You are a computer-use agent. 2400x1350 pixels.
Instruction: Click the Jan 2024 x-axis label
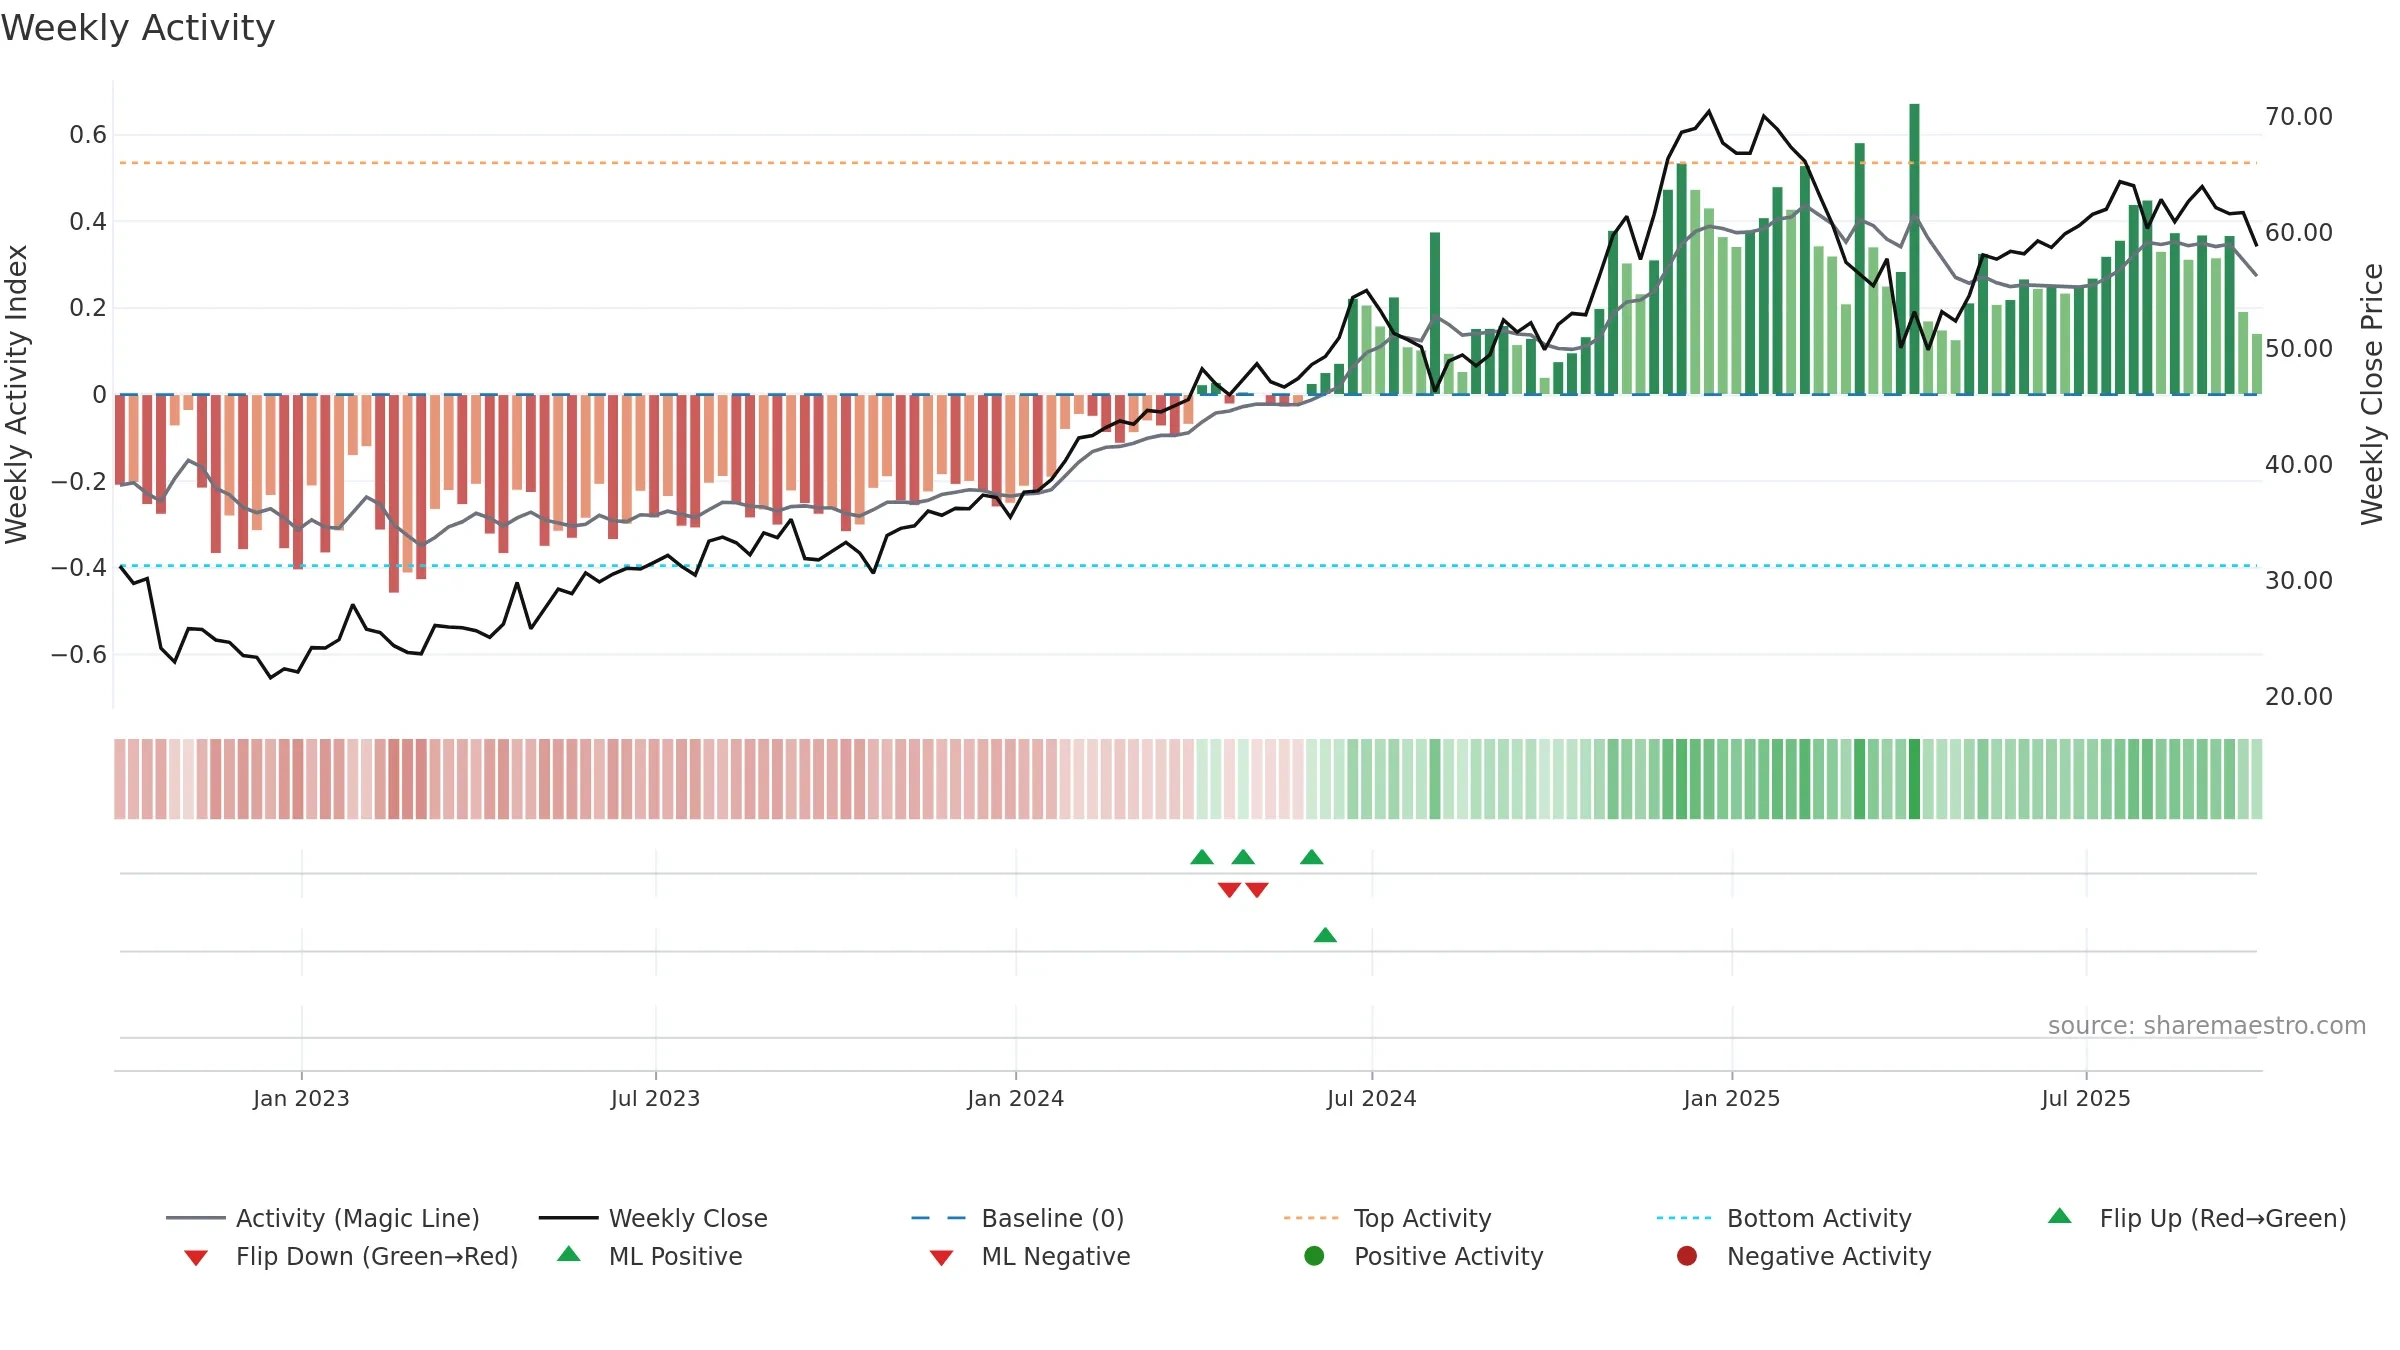coord(1015,1098)
